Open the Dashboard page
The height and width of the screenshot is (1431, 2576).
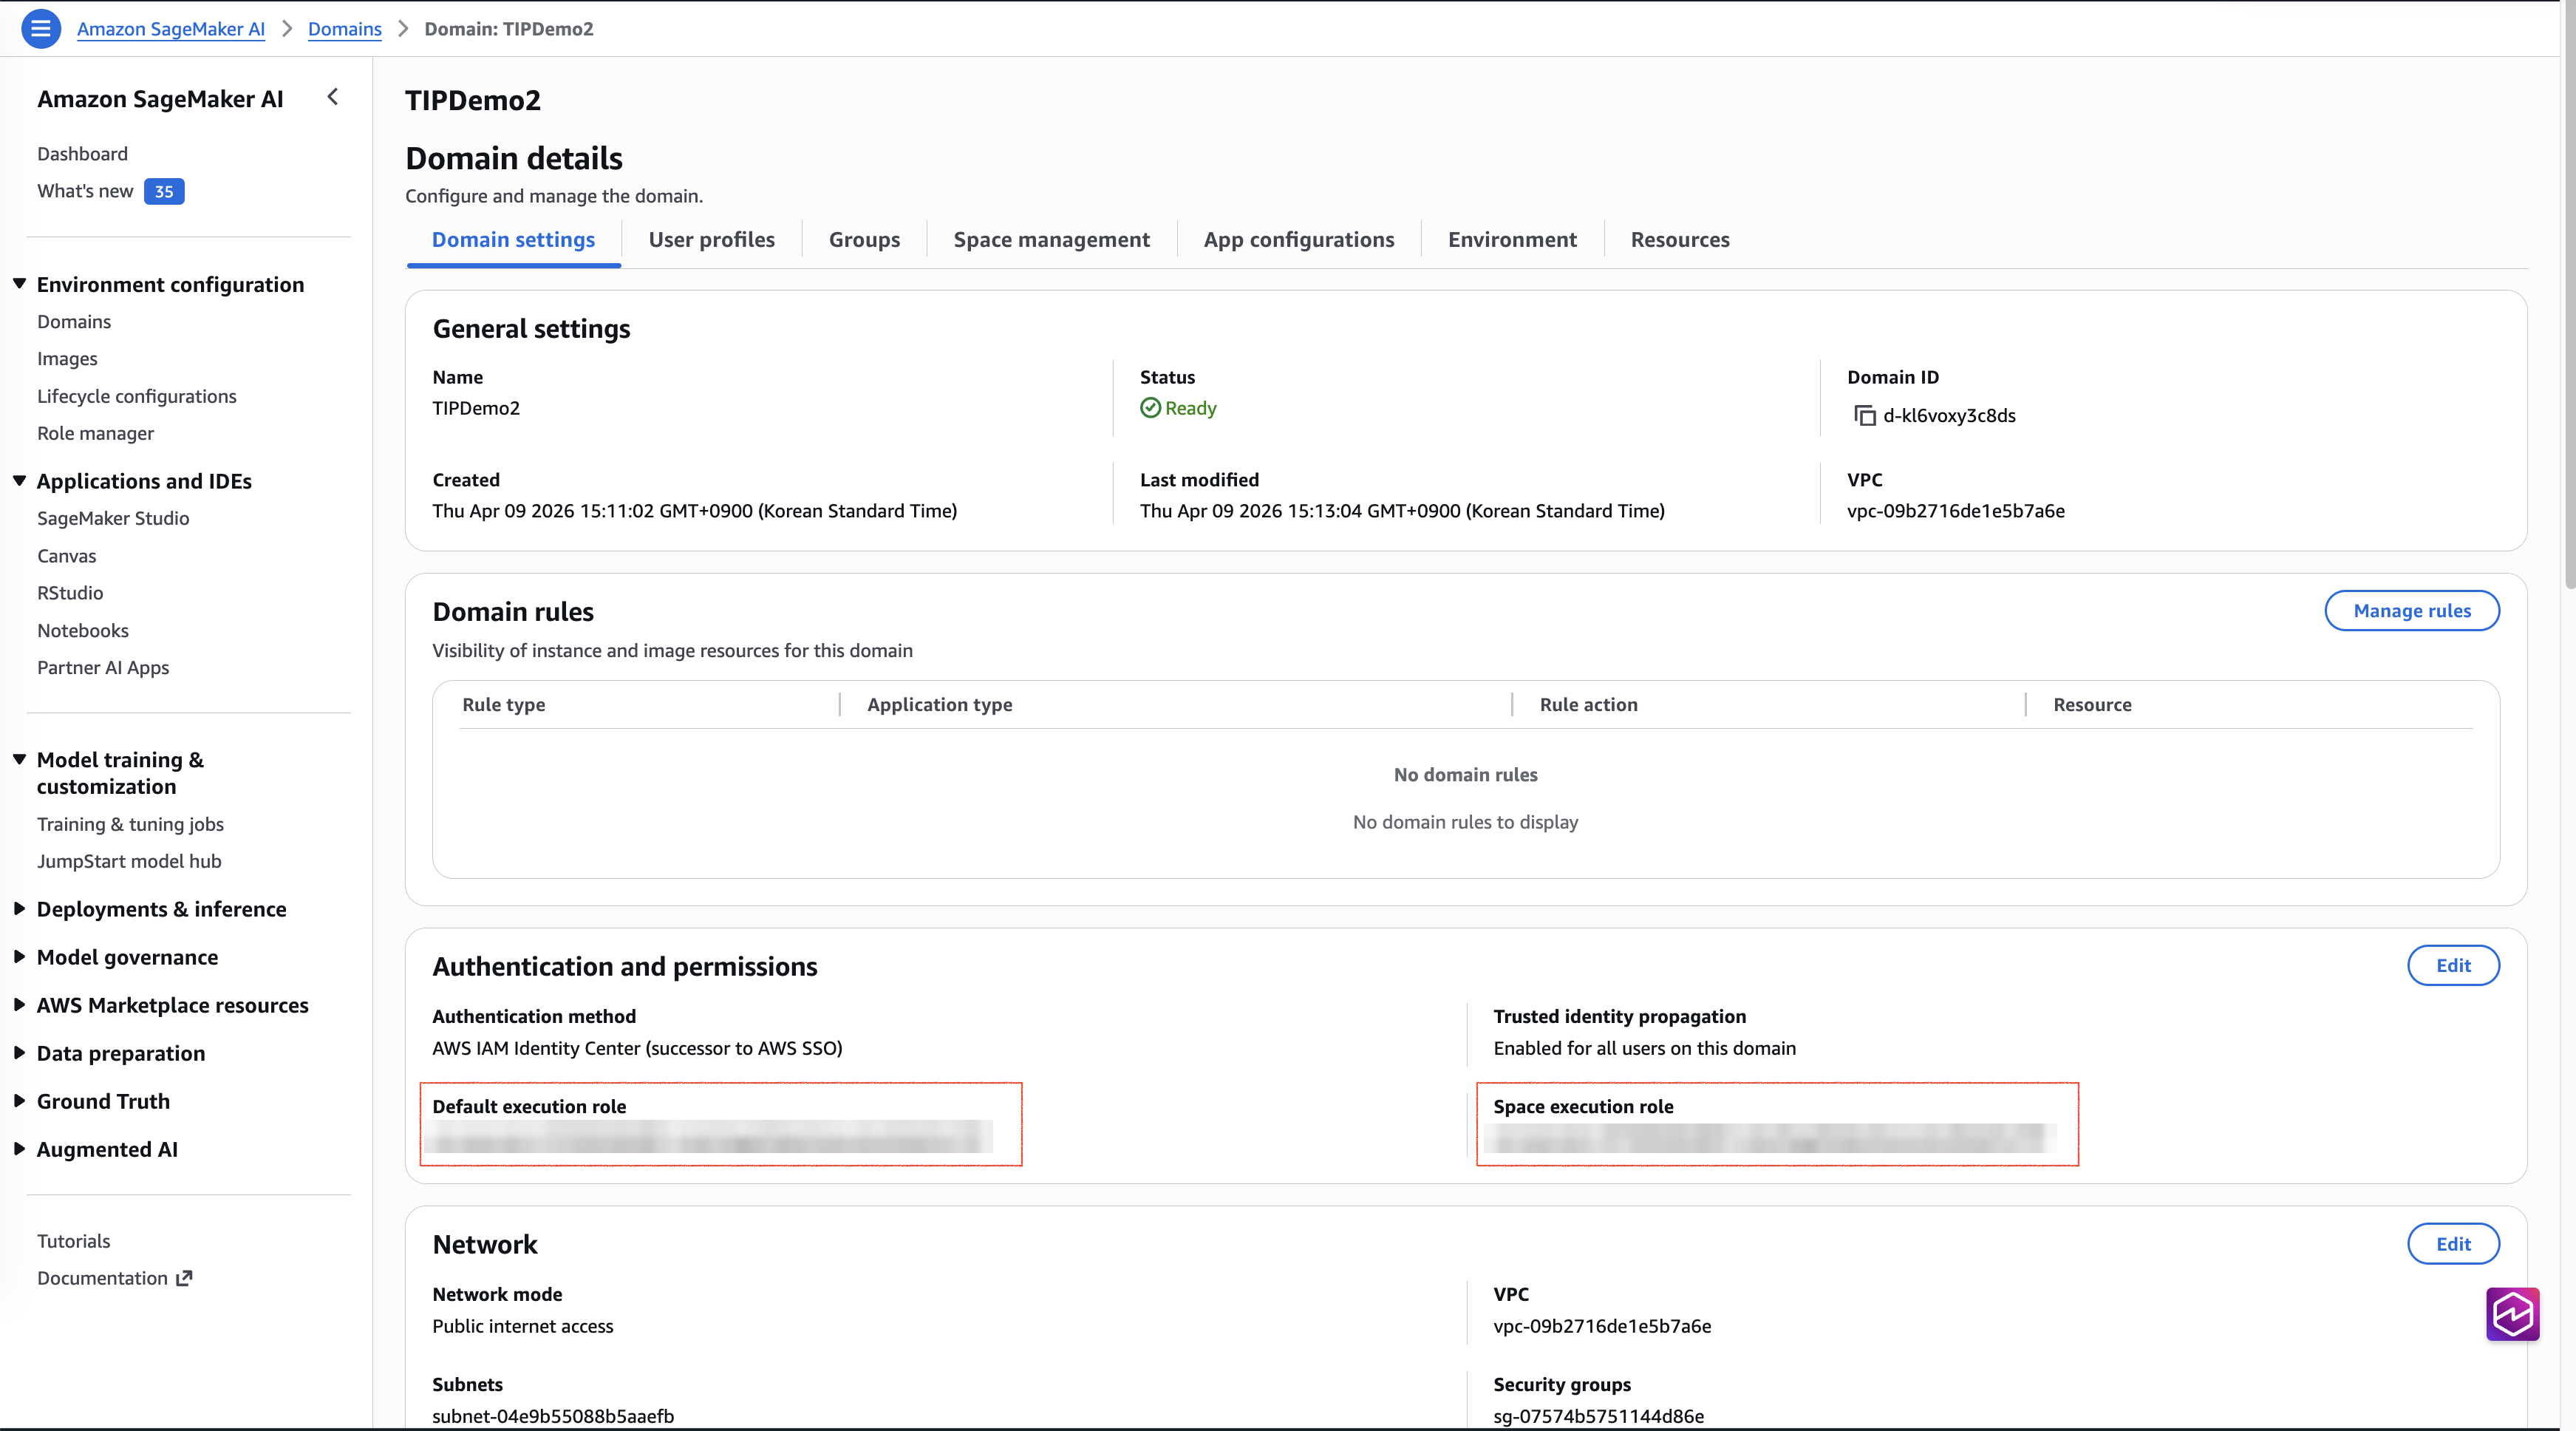point(83,154)
